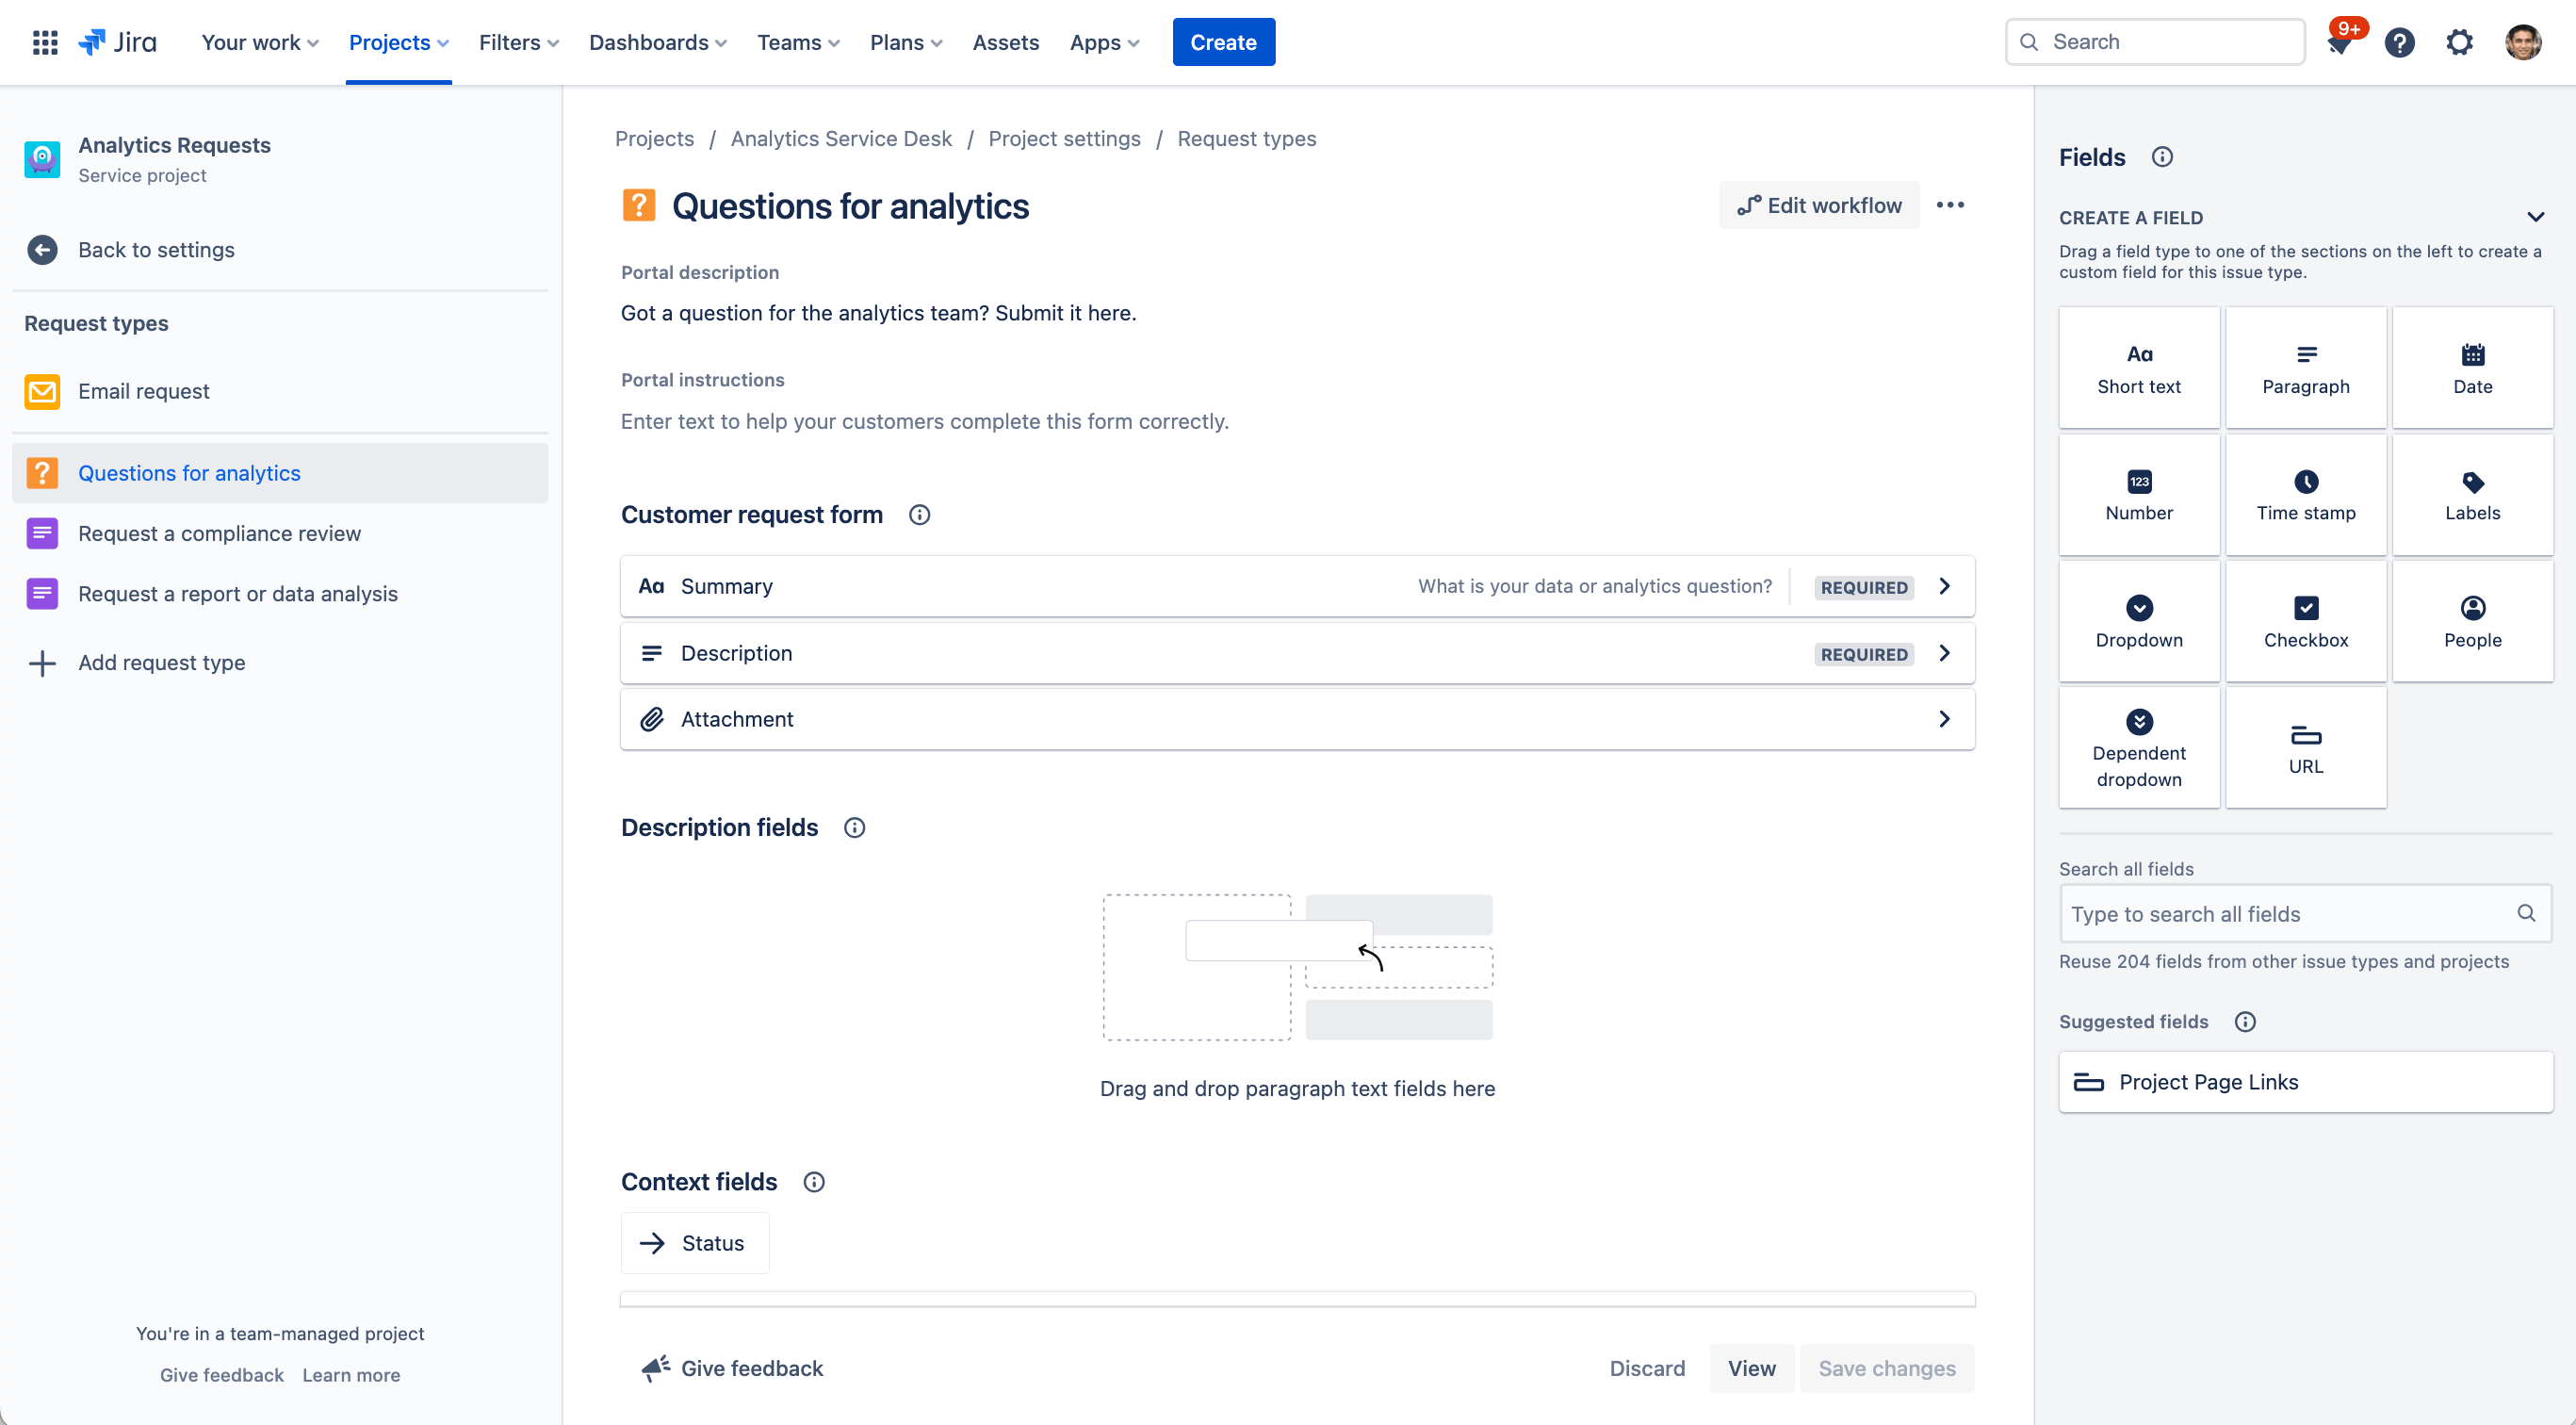The width and height of the screenshot is (2576, 1425).
Task: Click the three-dot options menu button
Action: [1950, 205]
